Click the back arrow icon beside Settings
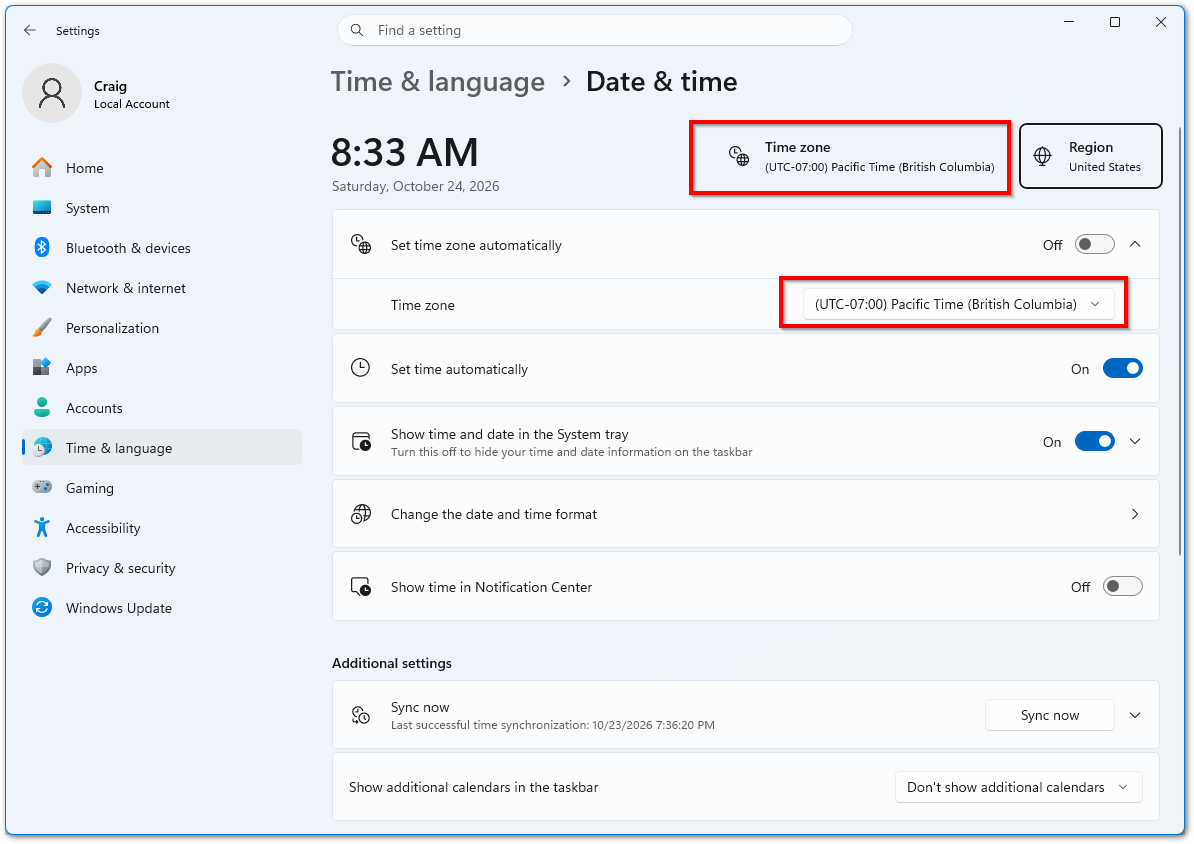1194x844 pixels. pos(30,30)
